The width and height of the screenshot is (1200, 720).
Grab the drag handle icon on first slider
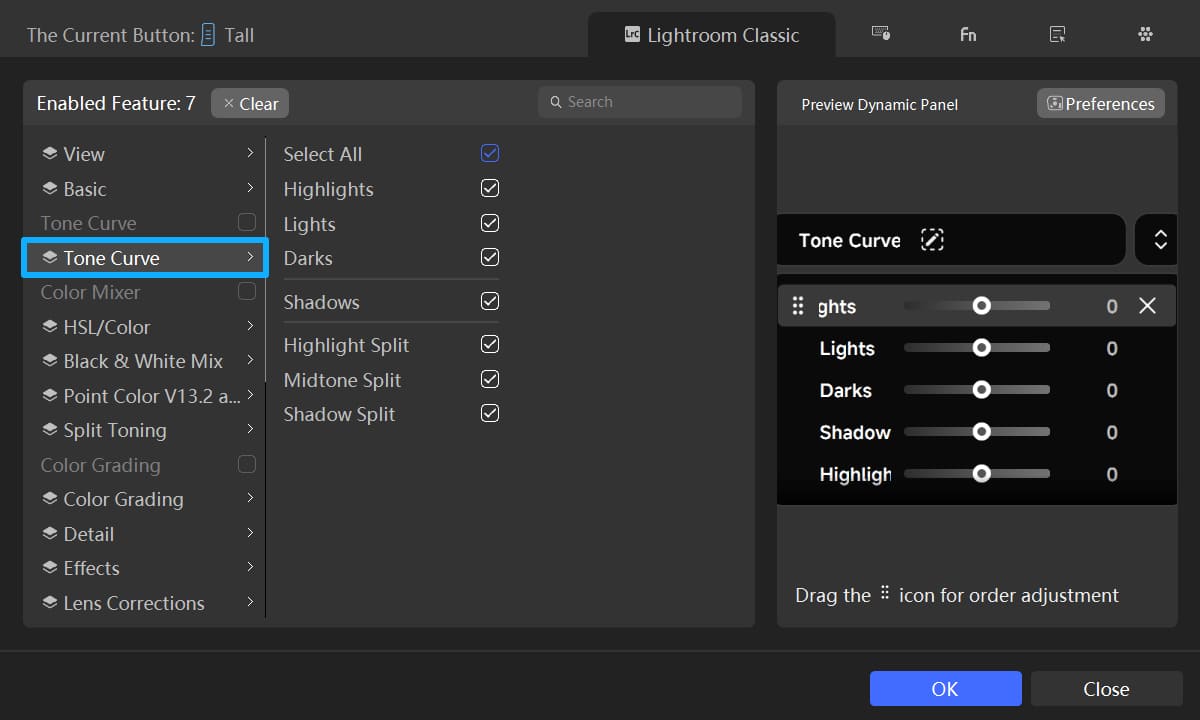[x=798, y=306]
